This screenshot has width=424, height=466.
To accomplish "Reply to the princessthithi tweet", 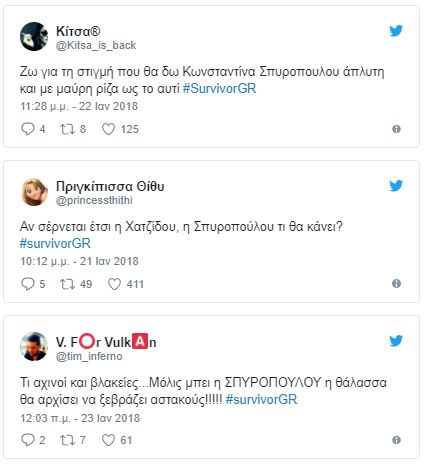I will tap(28, 284).
